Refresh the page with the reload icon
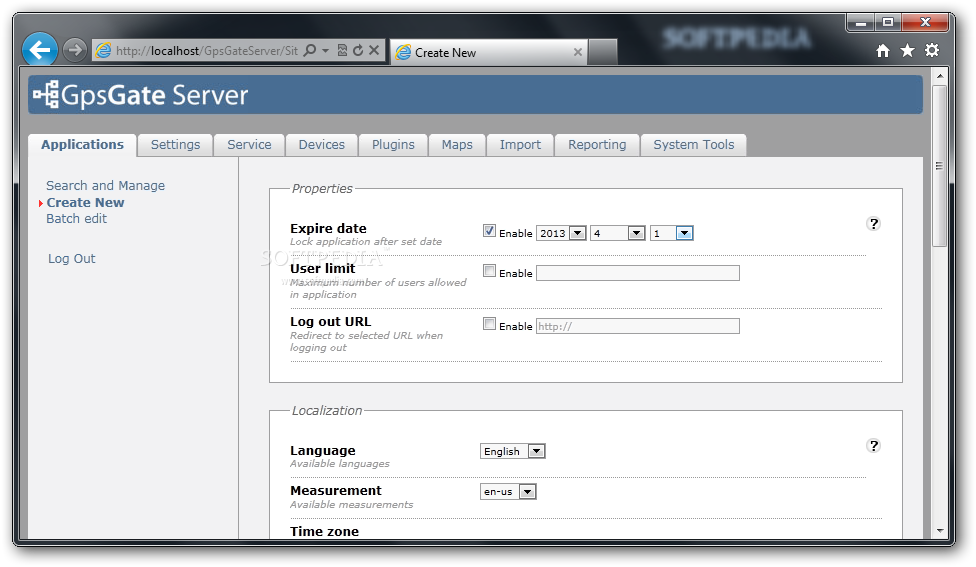 point(358,50)
